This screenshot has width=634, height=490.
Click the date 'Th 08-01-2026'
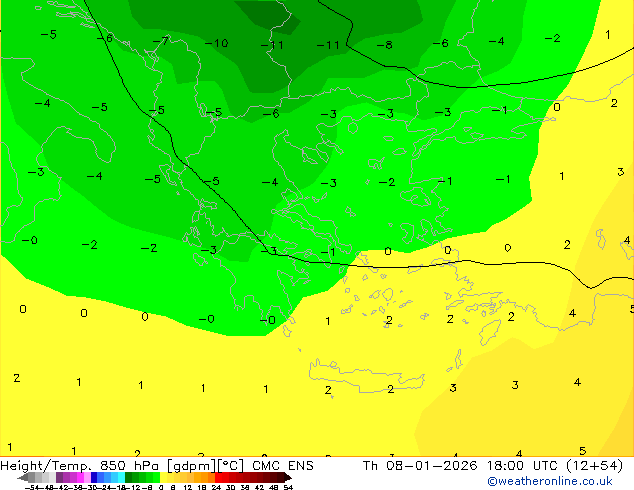420,466
